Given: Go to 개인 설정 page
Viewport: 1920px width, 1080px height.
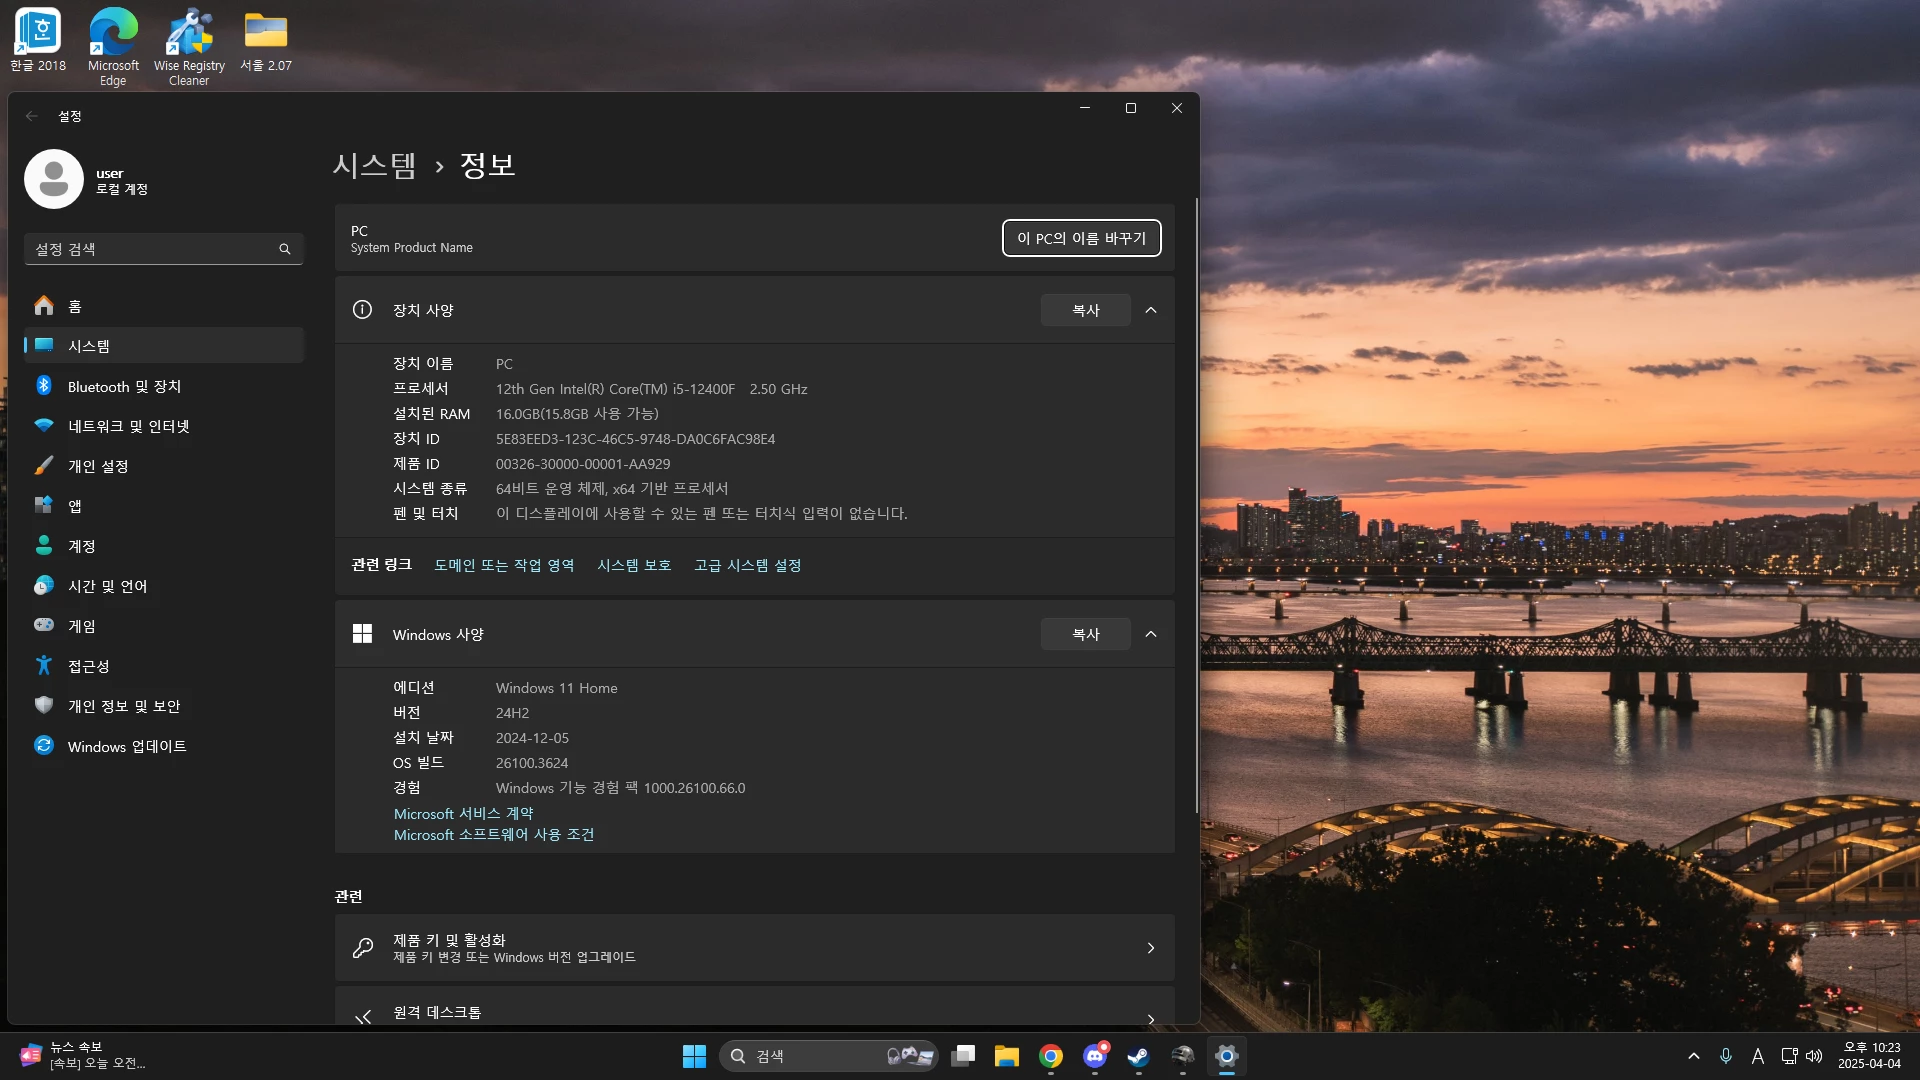Looking at the screenshot, I should coord(98,466).
